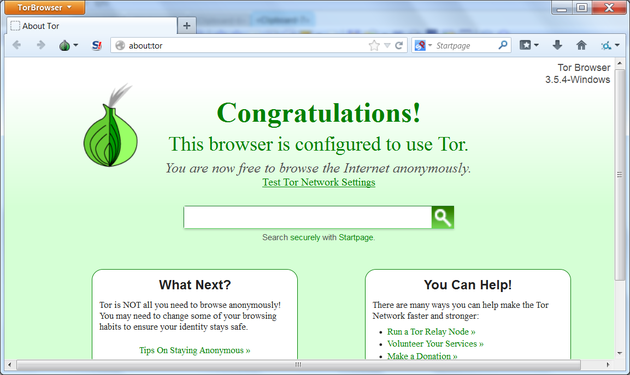630x375 pixels.
Task: Click the green onion Torbutton icon
Action: [65, 45]
